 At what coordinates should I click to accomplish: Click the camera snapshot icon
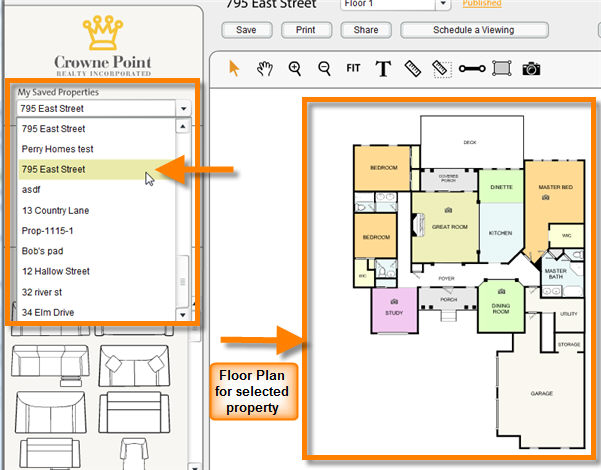click(531, 68)
